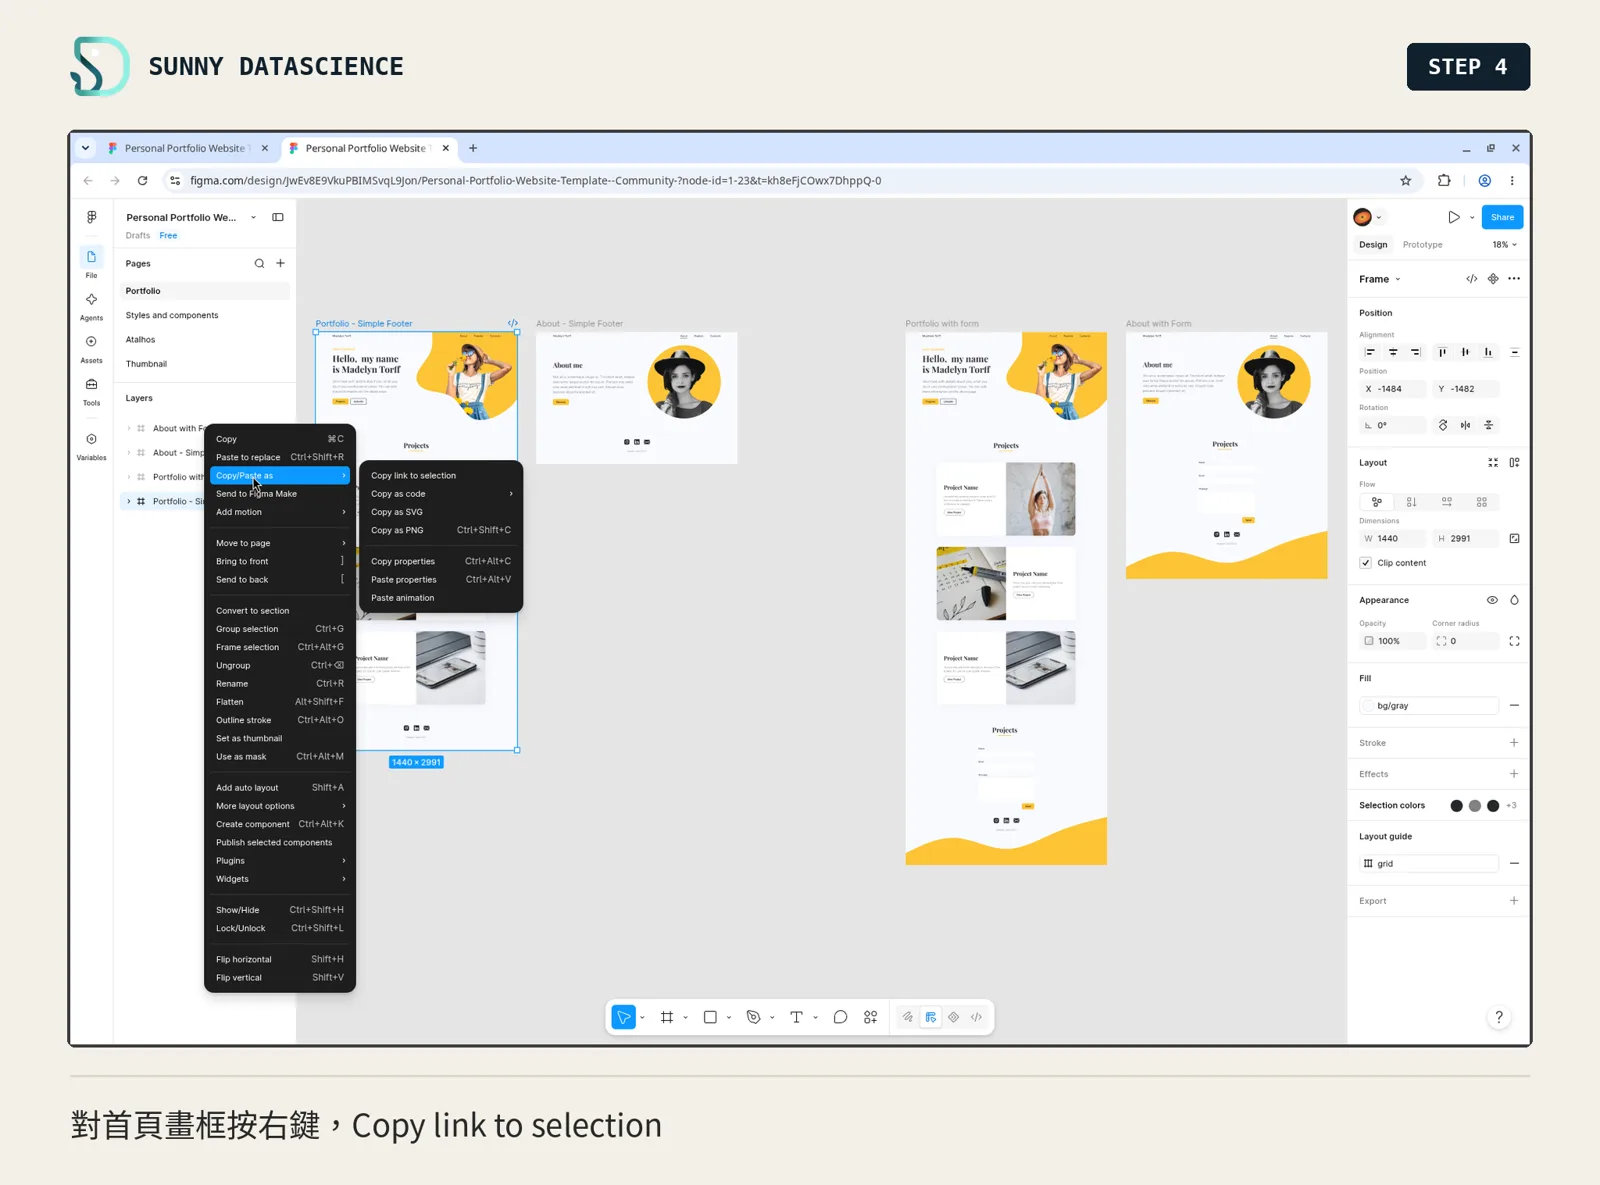The image size is (1600, 1185).
Task: Select the Rectangle shape tool
Action: point(710,1017)
